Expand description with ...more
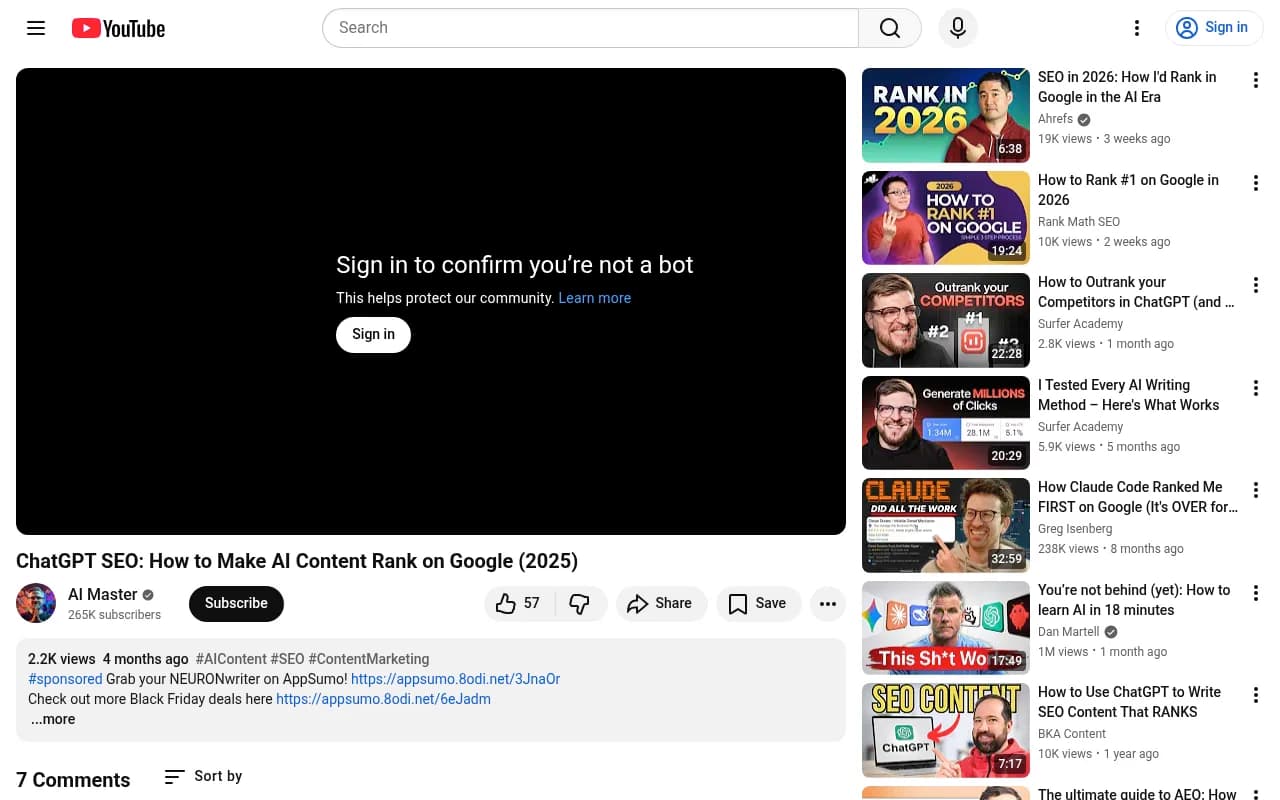Screen dimensions: 1280x800 52,719
